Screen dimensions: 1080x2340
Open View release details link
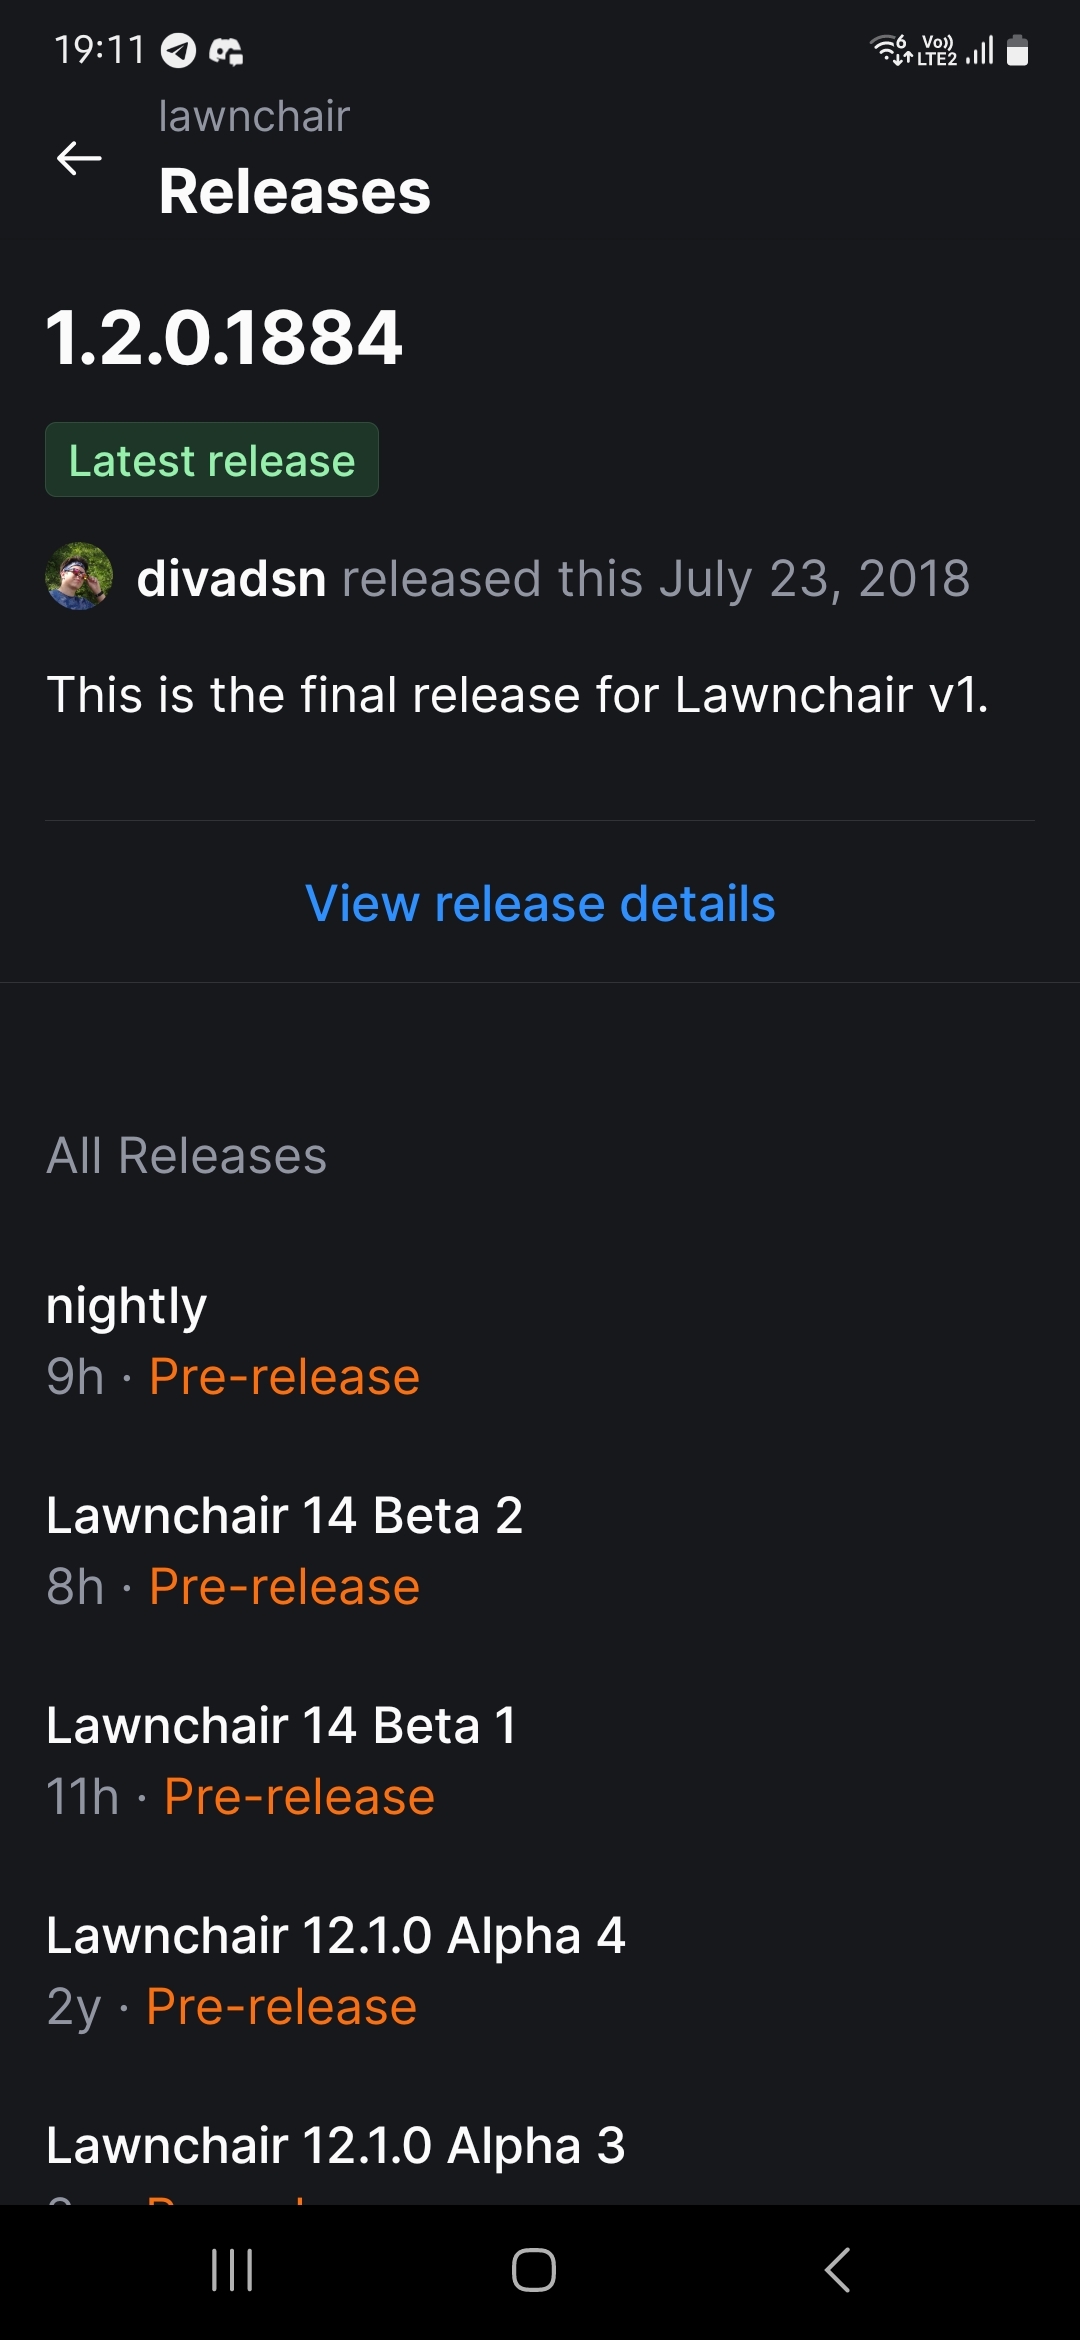tap(540, 904)
